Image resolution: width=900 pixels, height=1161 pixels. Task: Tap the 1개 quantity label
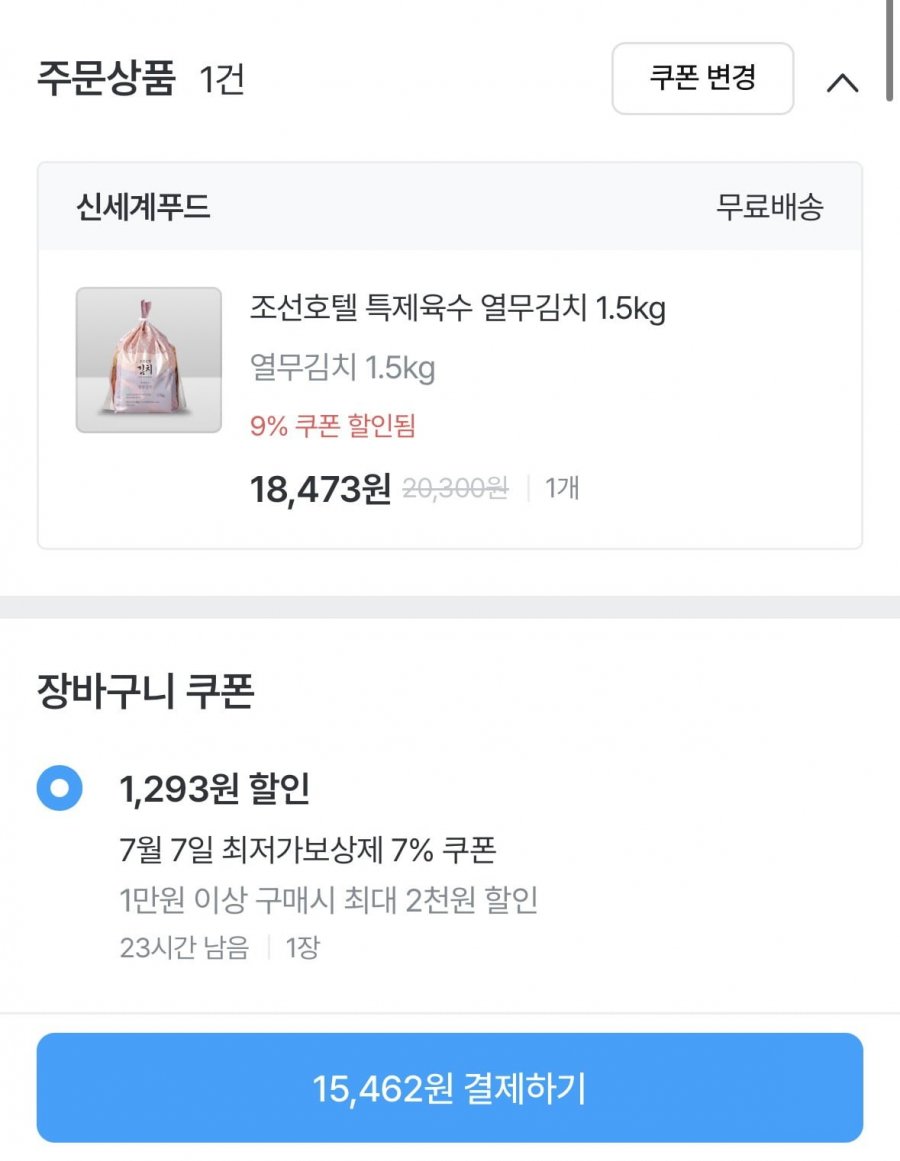click(562, 488)
